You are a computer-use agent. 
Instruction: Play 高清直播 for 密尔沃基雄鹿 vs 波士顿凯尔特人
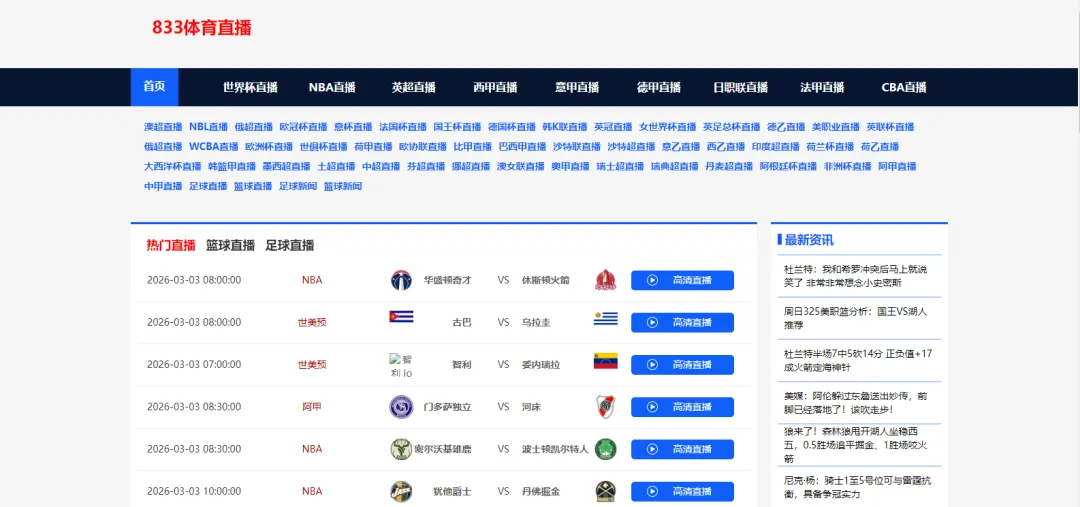(682, 449)
